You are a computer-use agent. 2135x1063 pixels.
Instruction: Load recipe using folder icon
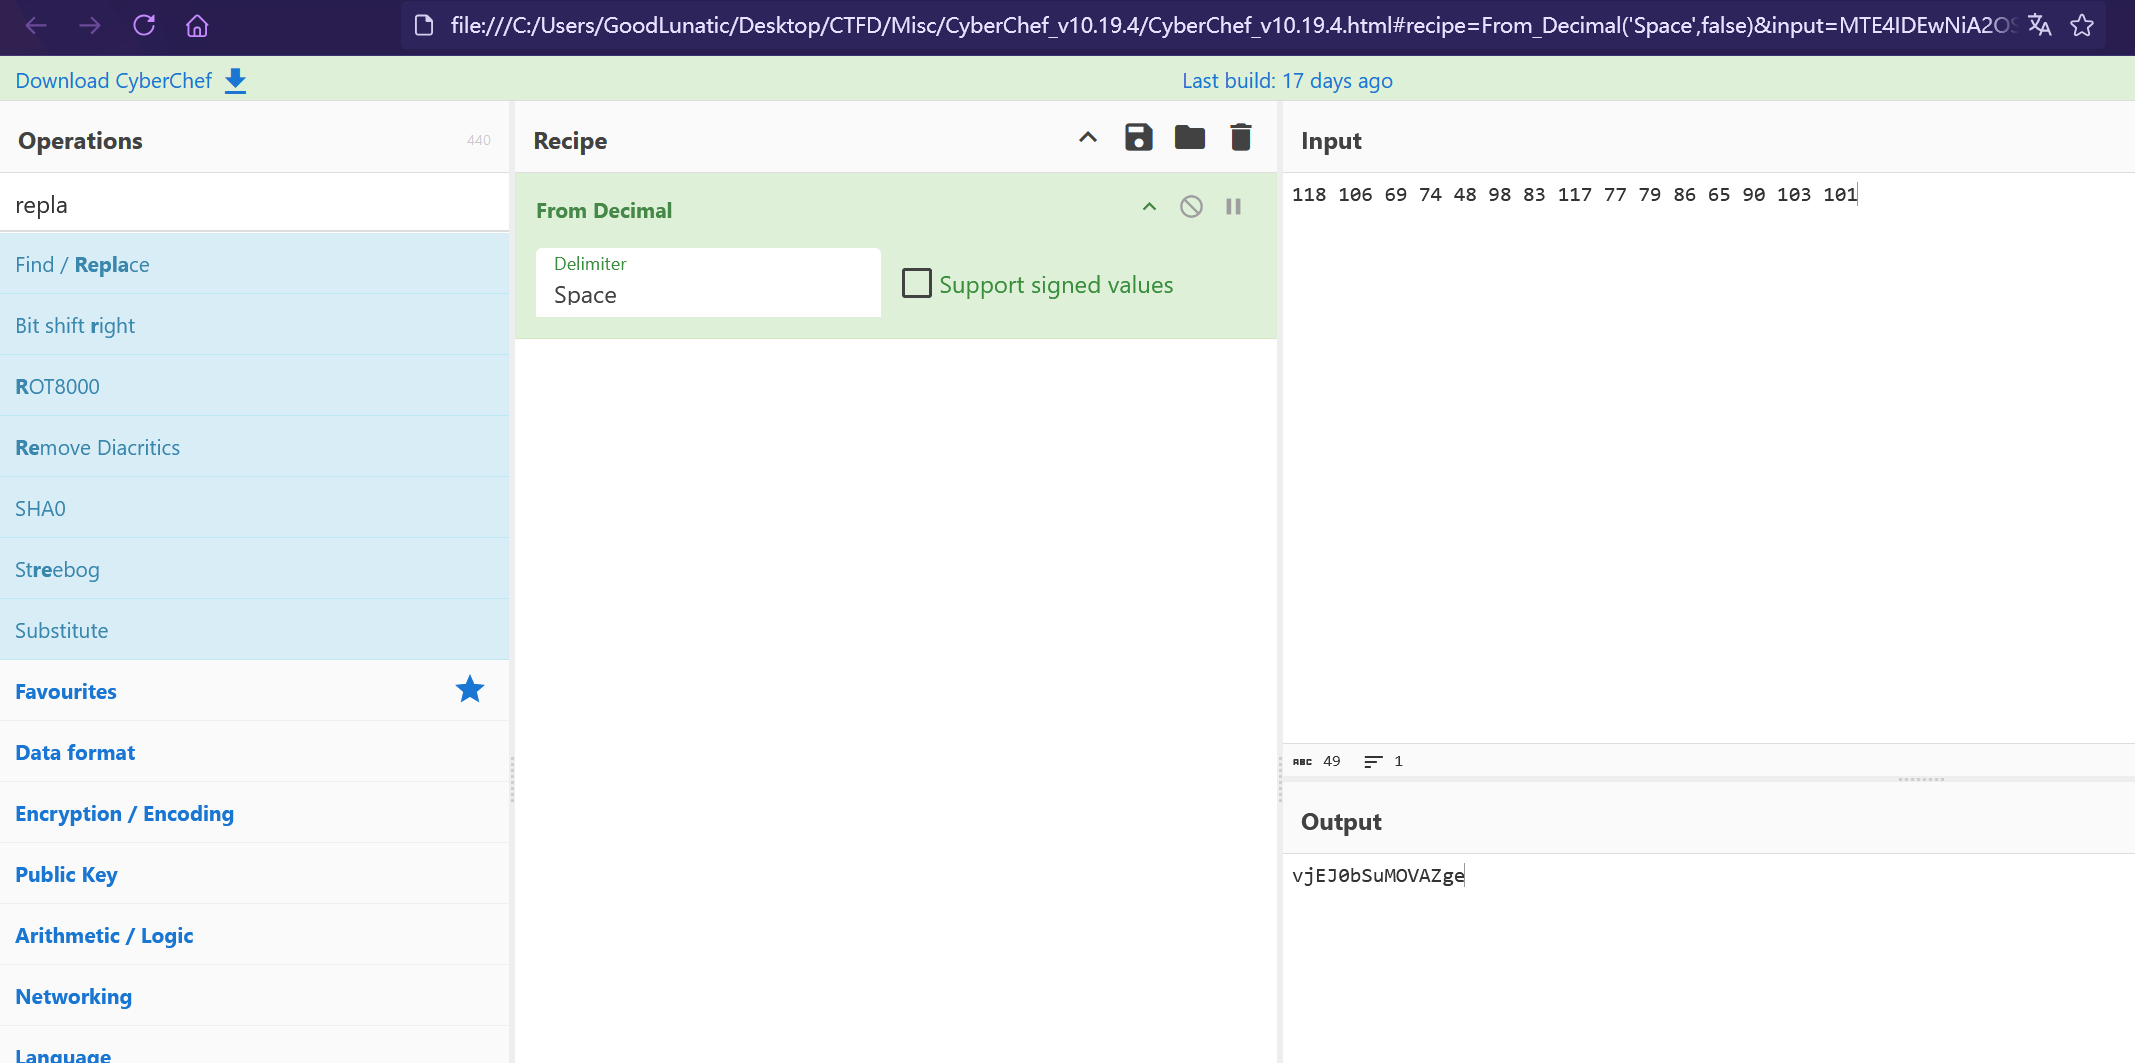point(1190,137)
